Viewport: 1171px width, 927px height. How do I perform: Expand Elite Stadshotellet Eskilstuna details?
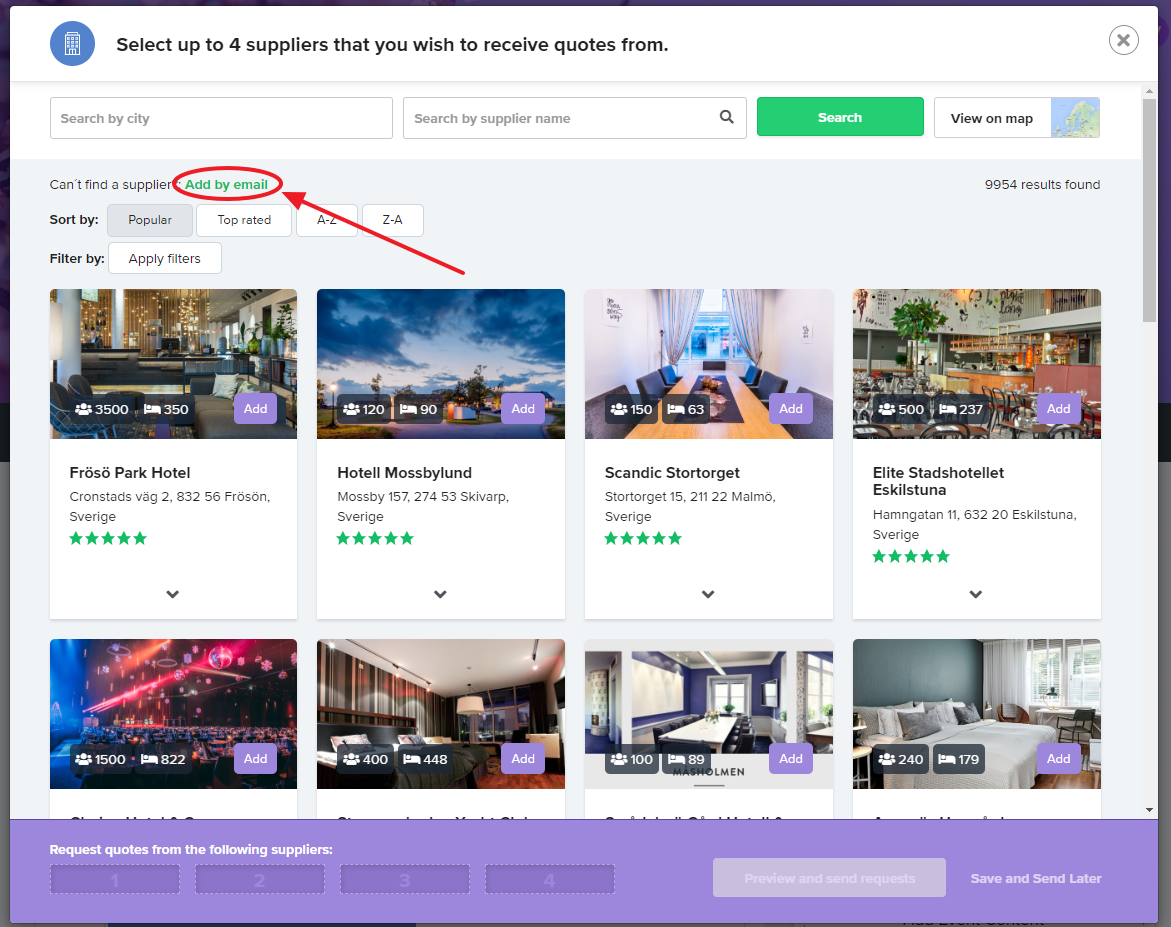click(x=976, y=595)
